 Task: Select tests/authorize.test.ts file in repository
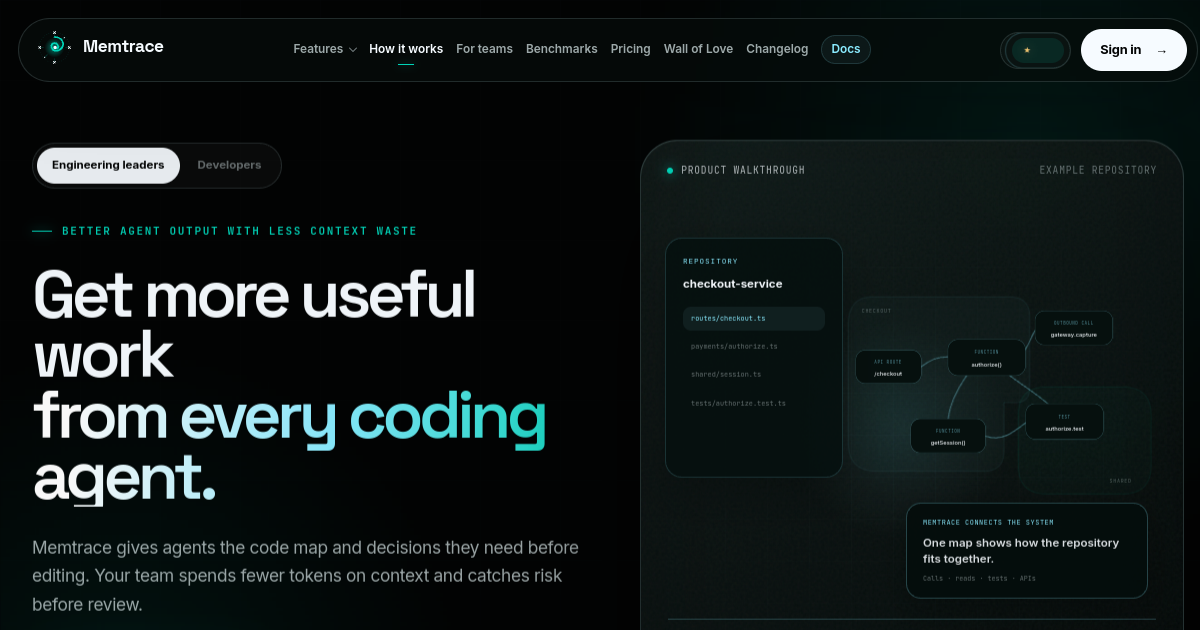754,403
